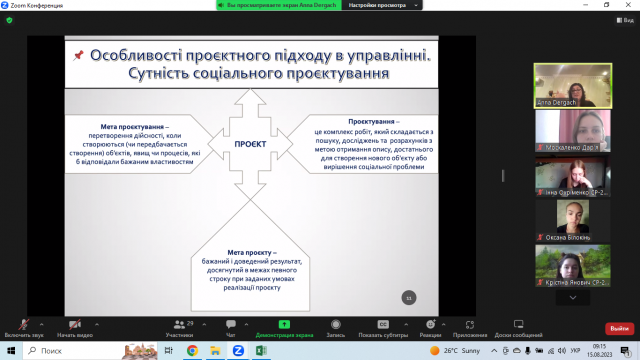The width and height of the screenshot is (640, 360).
Task: Show hidden system tray icons
Action: 494,351
